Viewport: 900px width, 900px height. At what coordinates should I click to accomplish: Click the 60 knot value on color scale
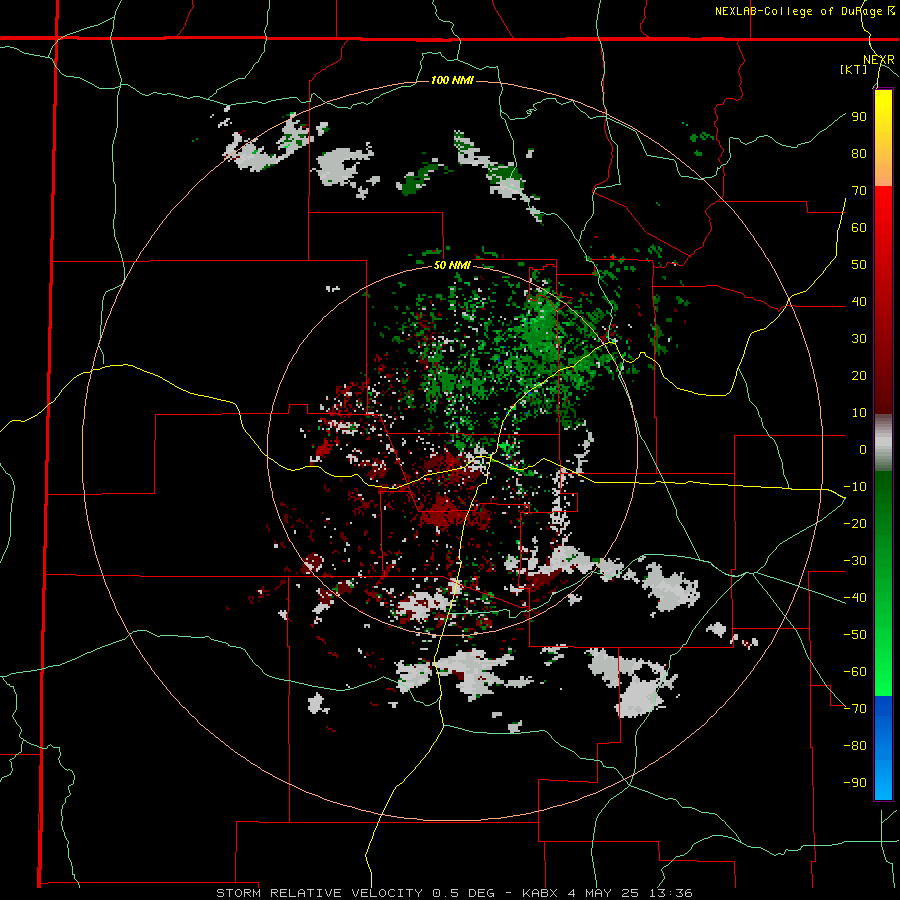pyautogui.click(x=859, y=227)
